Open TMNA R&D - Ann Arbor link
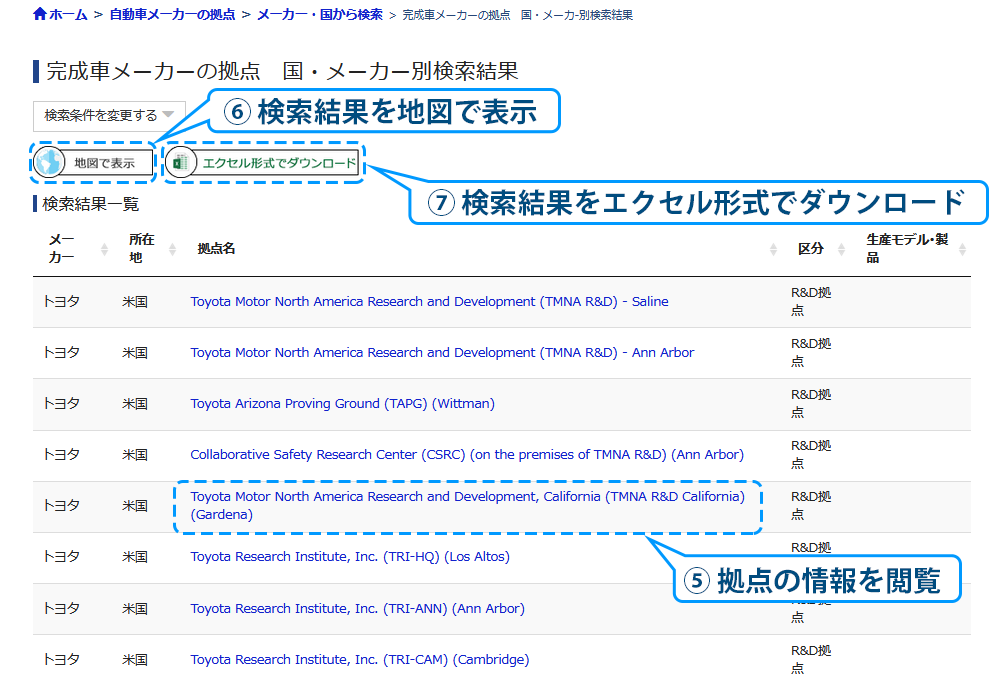Image resolution: width=1000 pixels, height=684 pixels. (x=442, y=353)
